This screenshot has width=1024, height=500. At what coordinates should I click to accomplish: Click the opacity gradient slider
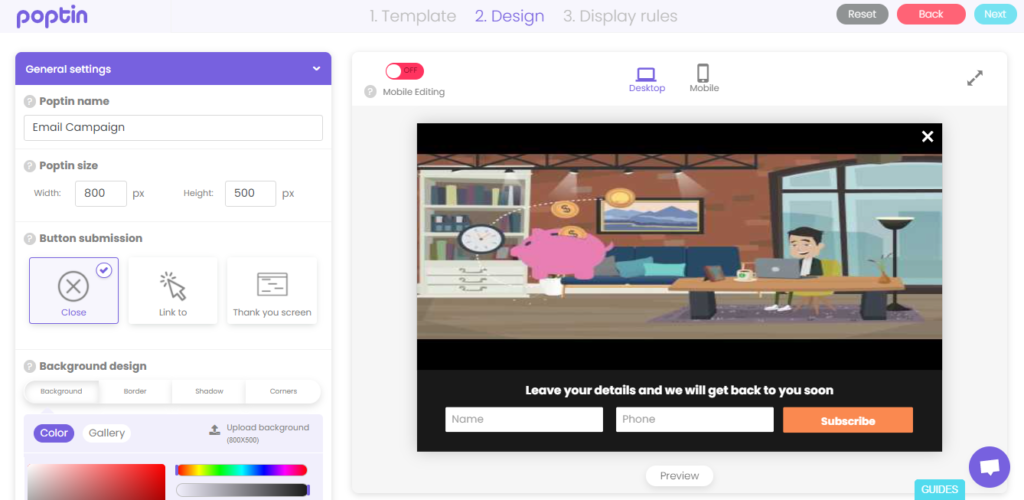(242, 490)
